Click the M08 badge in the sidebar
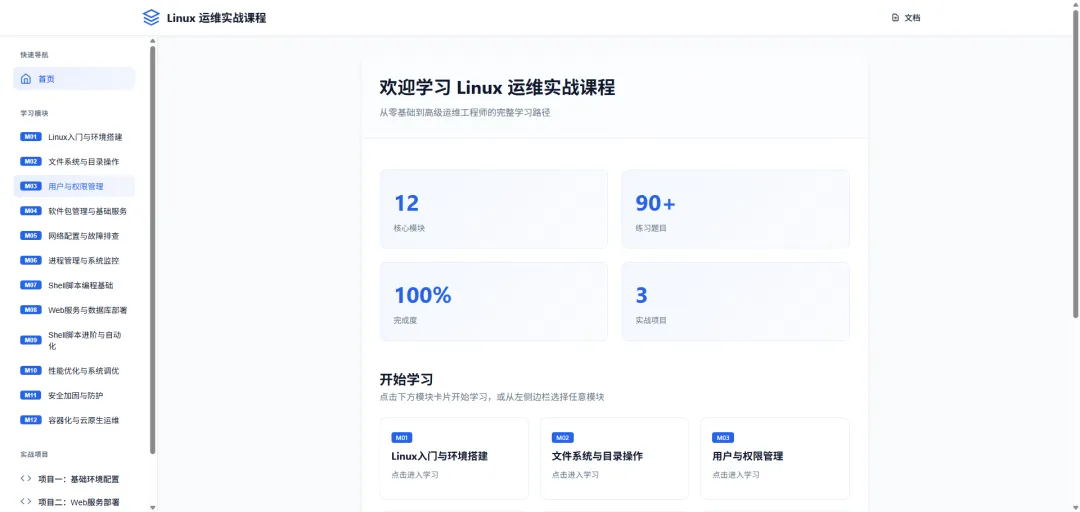Image resolution: width=1080 pixels, height=512 pixels. 31,309
